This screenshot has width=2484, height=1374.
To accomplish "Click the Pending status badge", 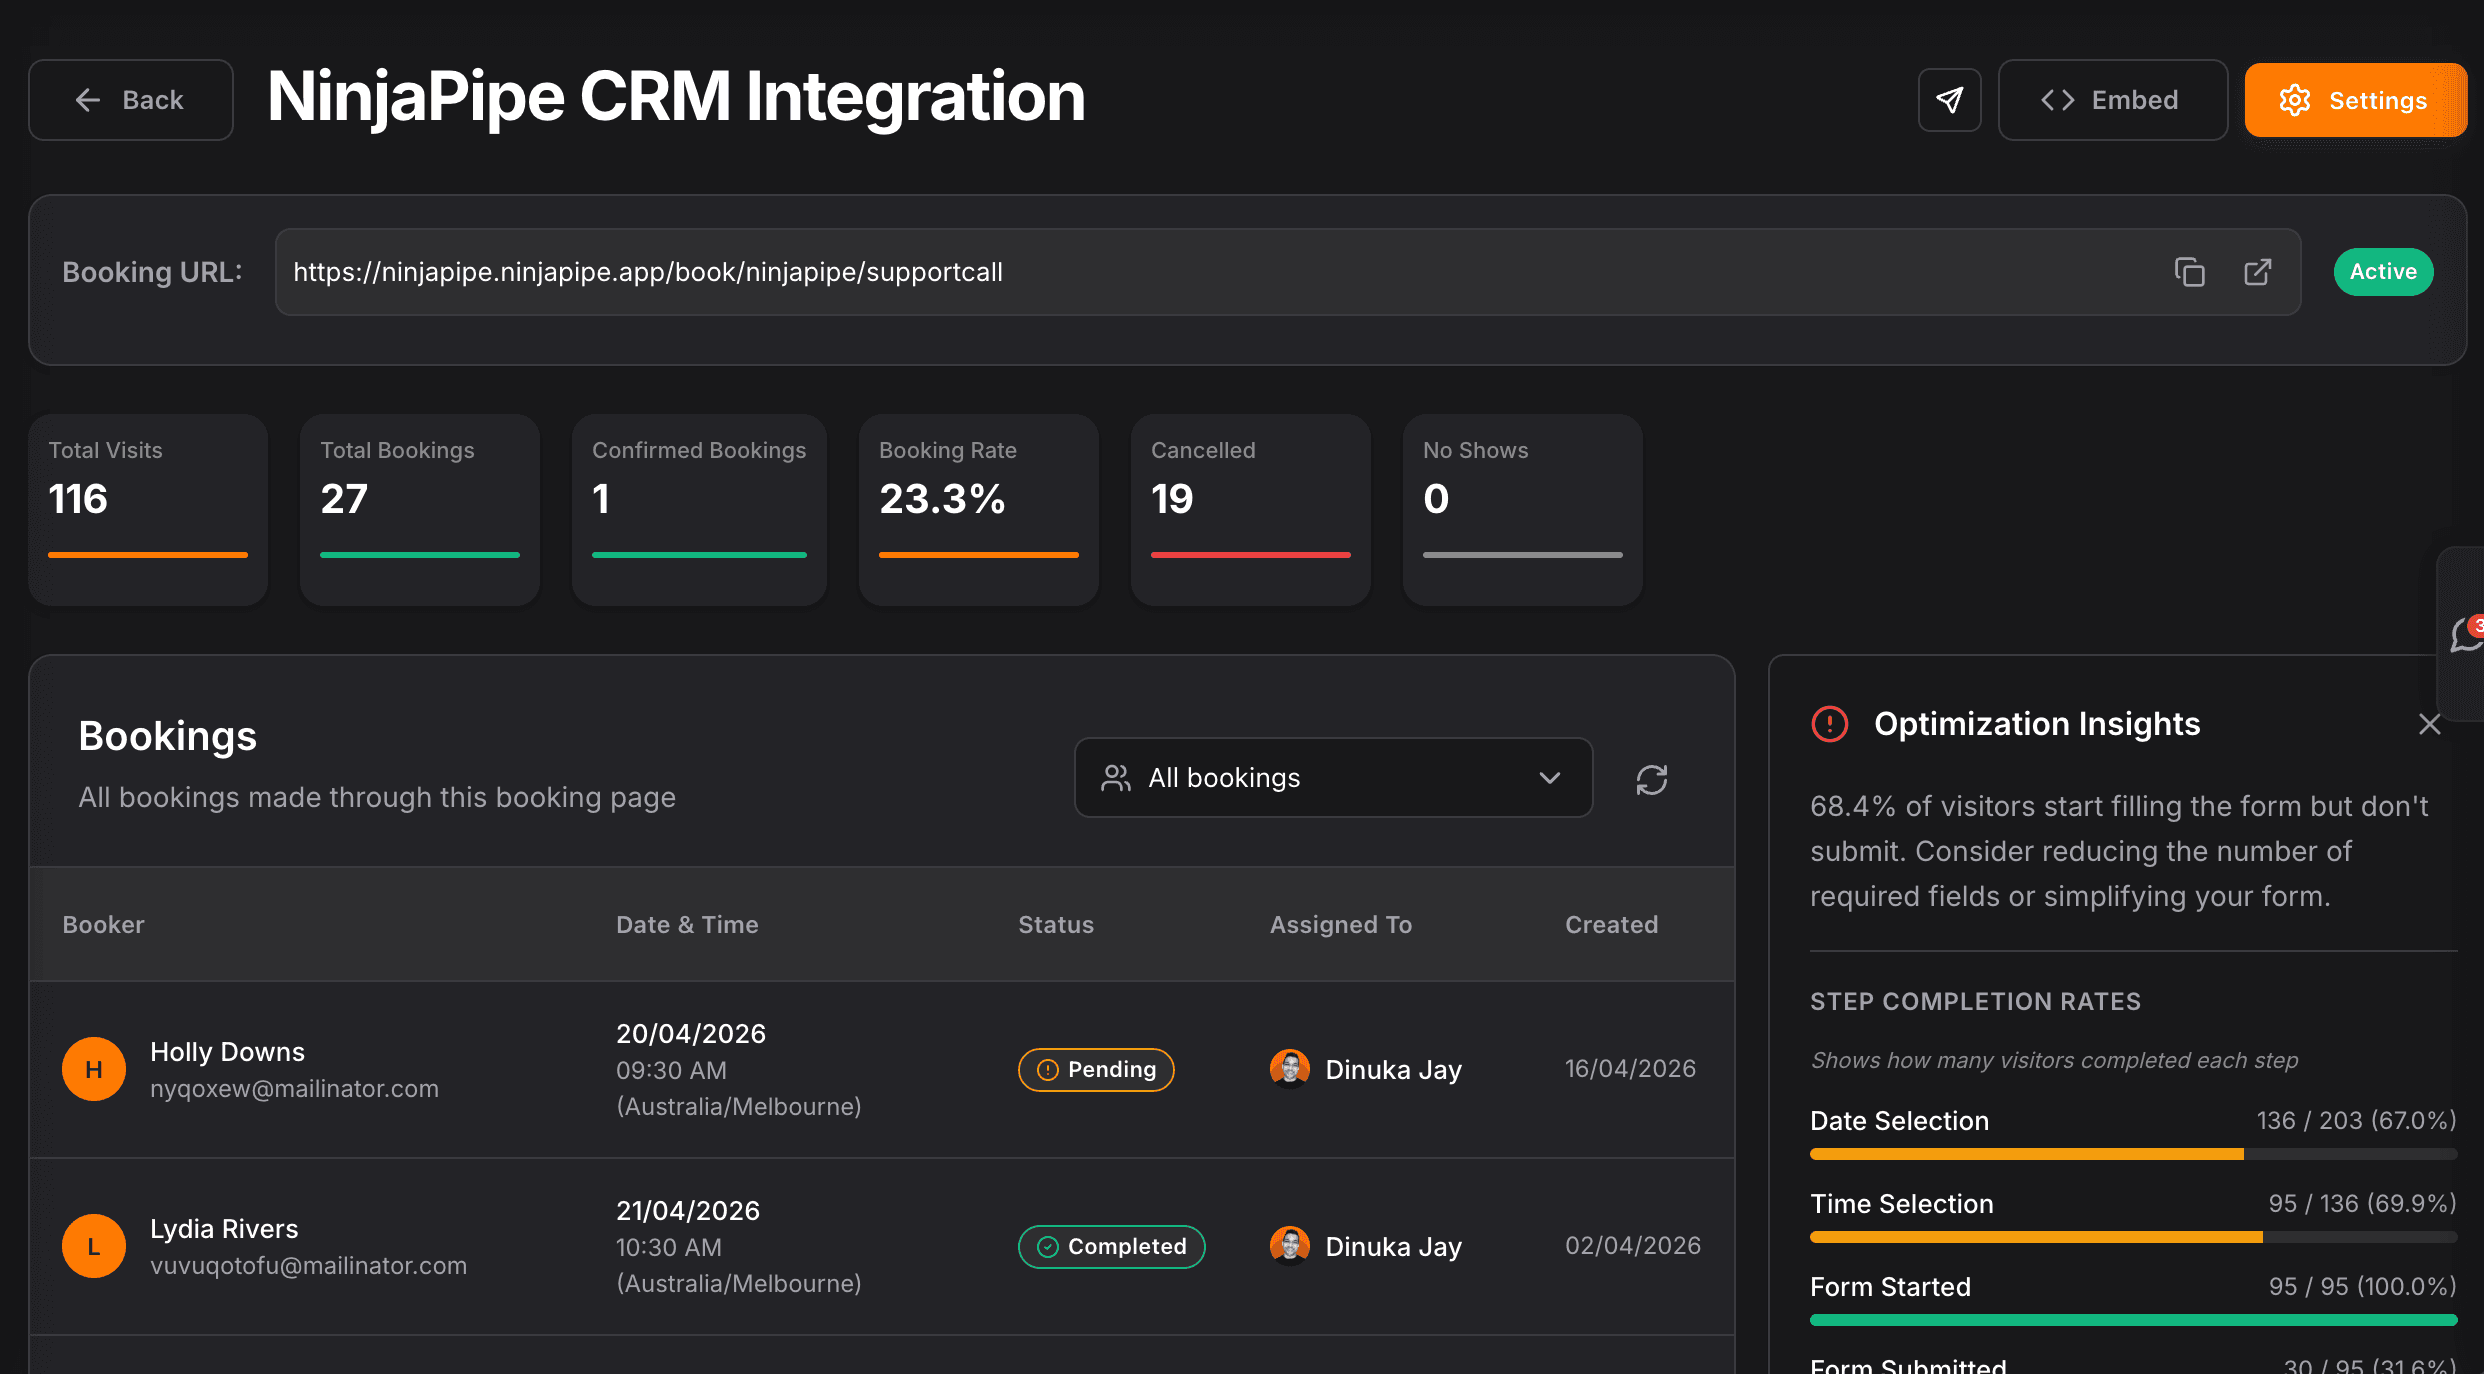I will (x=1096, y=1069).
